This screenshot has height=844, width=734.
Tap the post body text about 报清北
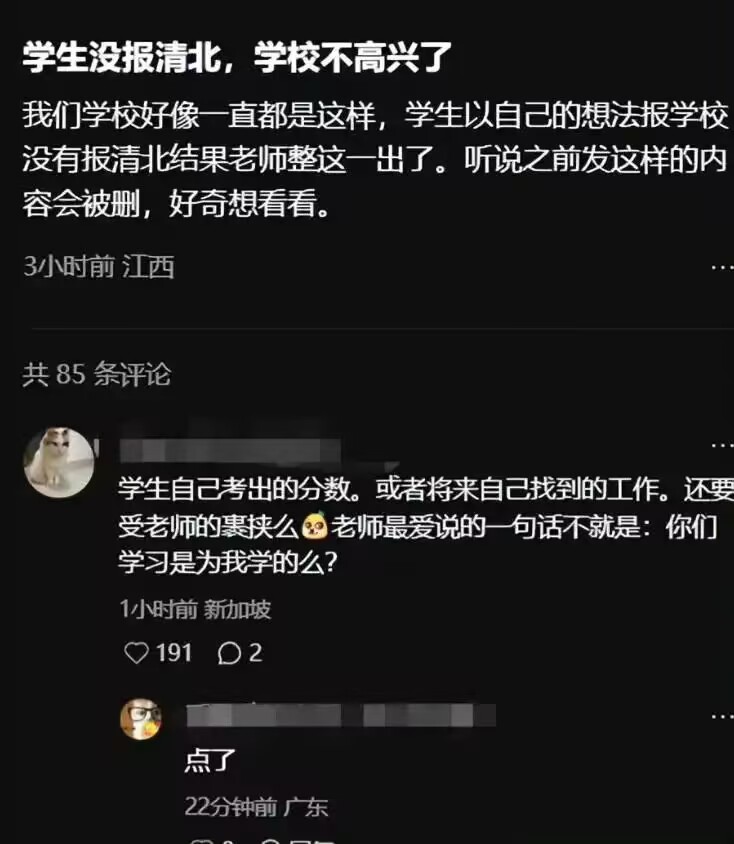click(x=375, y=159)
